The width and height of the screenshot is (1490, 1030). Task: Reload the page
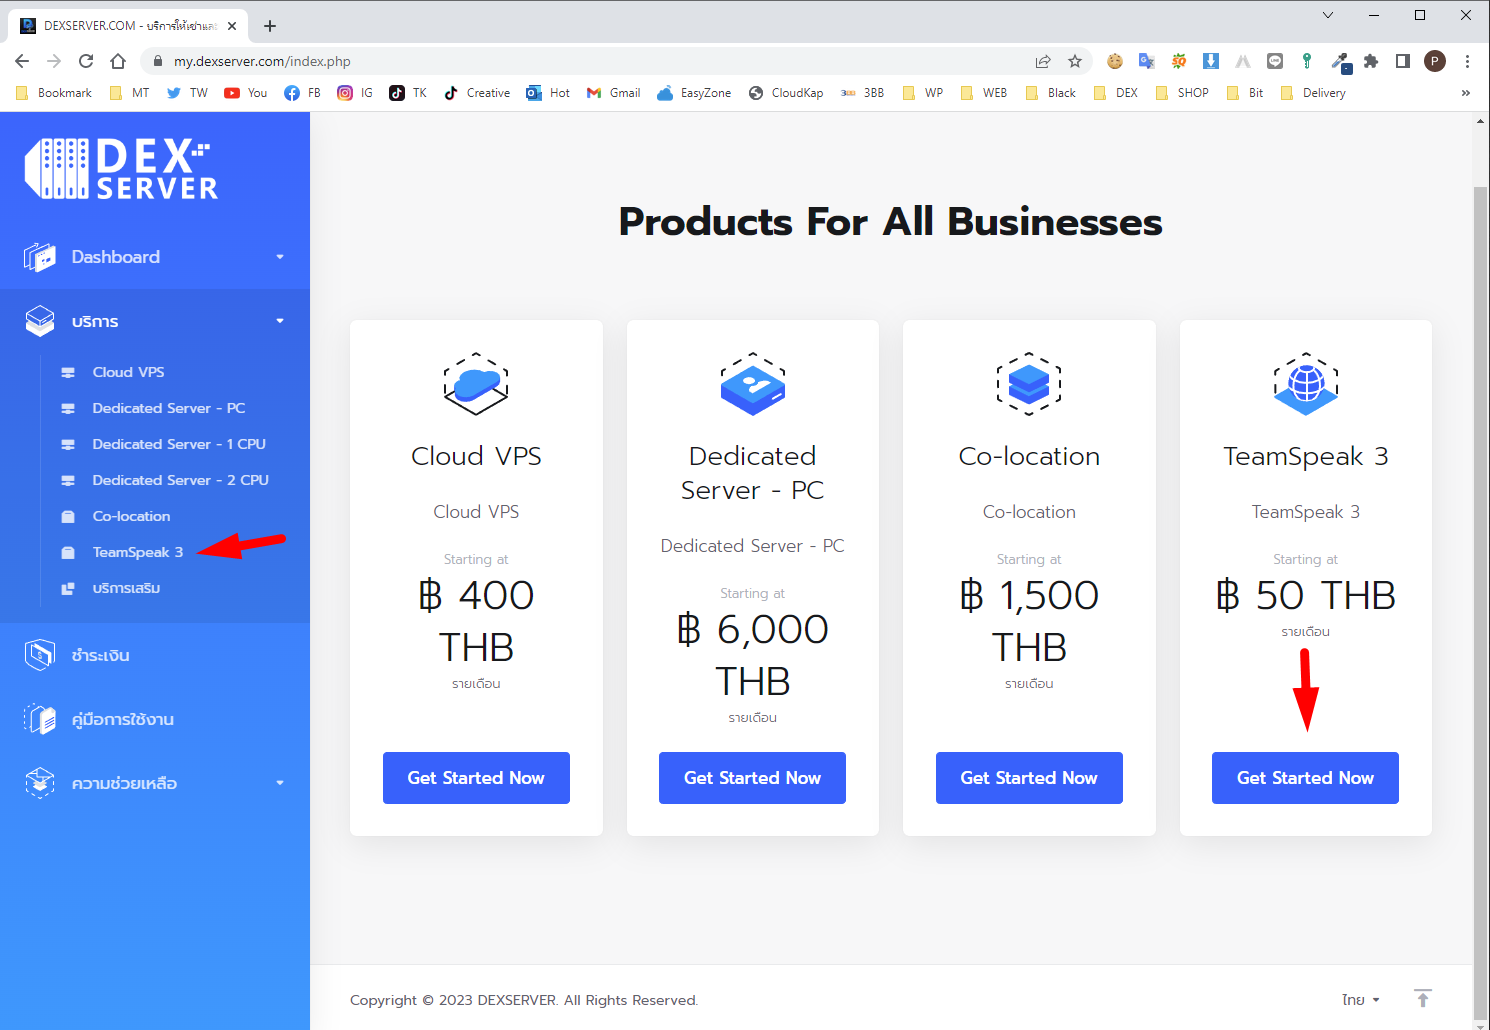click(86, 61)
